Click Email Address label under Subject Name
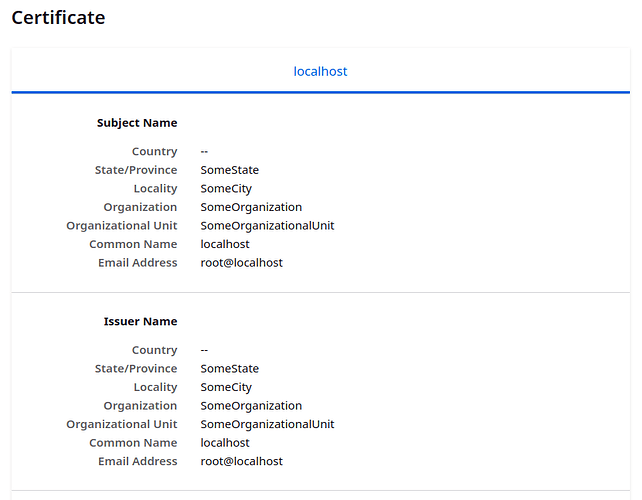642x500 pixels. (138, 262)
